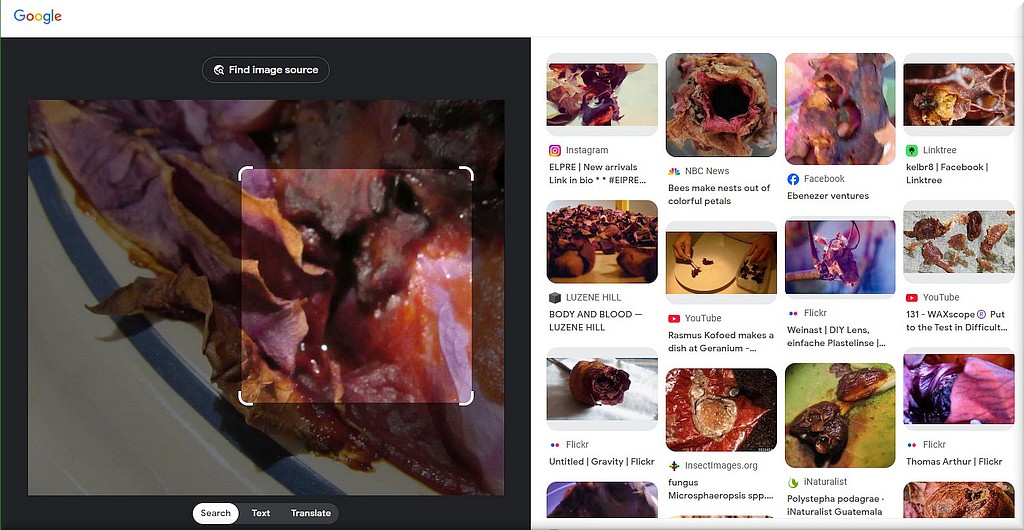This screenshot has height=530, width=1024.
Task: Click the bottom-right crop corner handle
Action: [468, 399]
